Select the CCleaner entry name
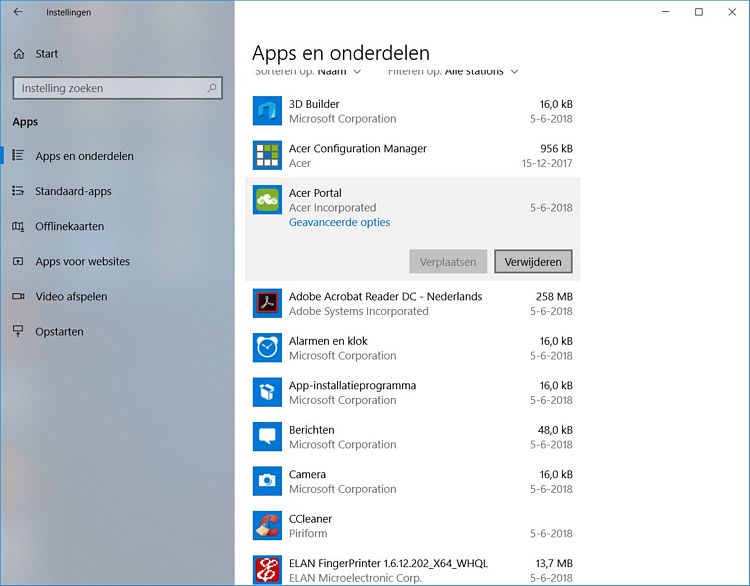The width and height of the screenshot is (750, 586). pyautogui.click(x=310, y=519)
